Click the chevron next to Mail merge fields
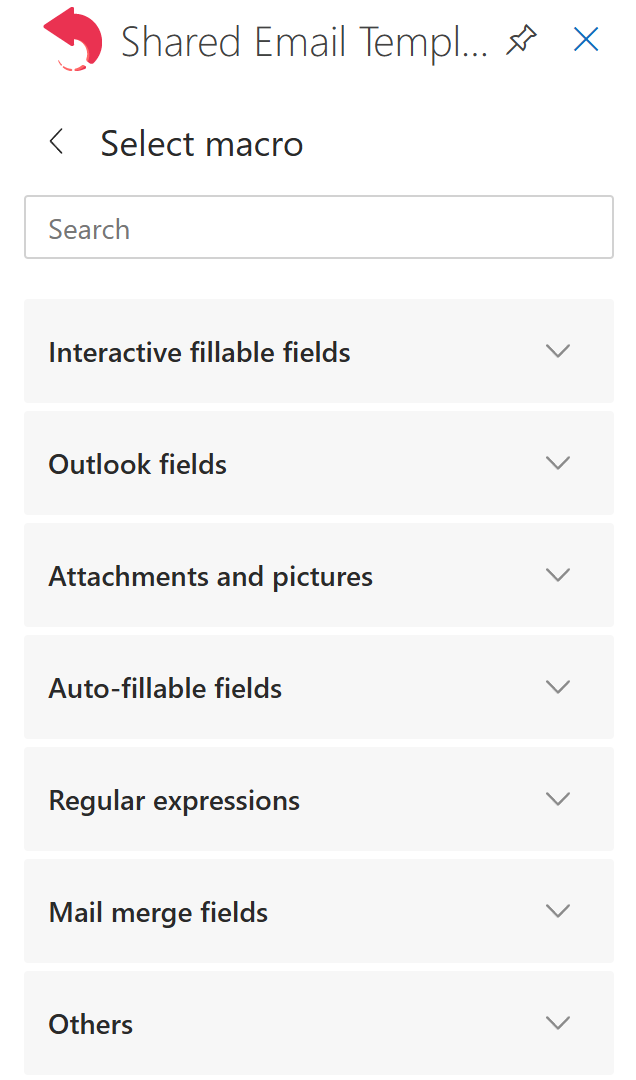Image resolution: width=636 pixels, height=1080 pixels. [x=557, y=911]
